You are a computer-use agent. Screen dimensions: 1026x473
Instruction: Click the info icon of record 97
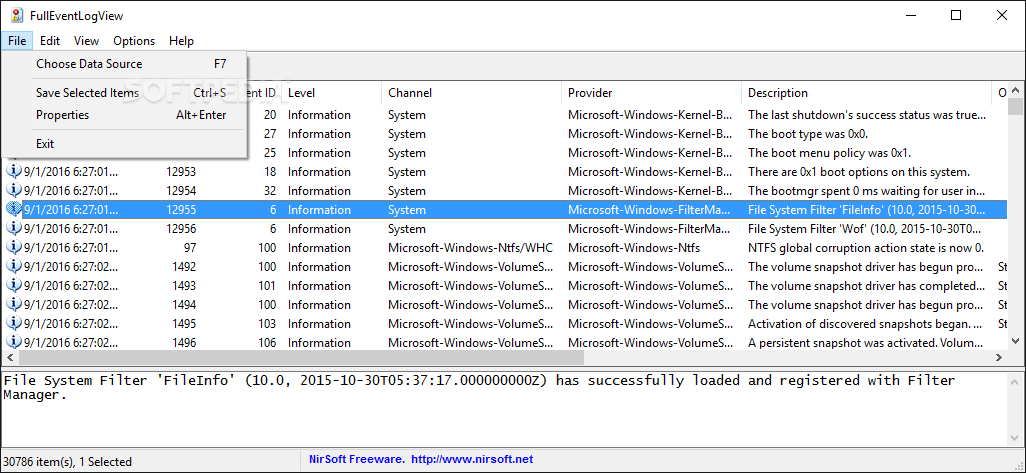click(14, 248)
